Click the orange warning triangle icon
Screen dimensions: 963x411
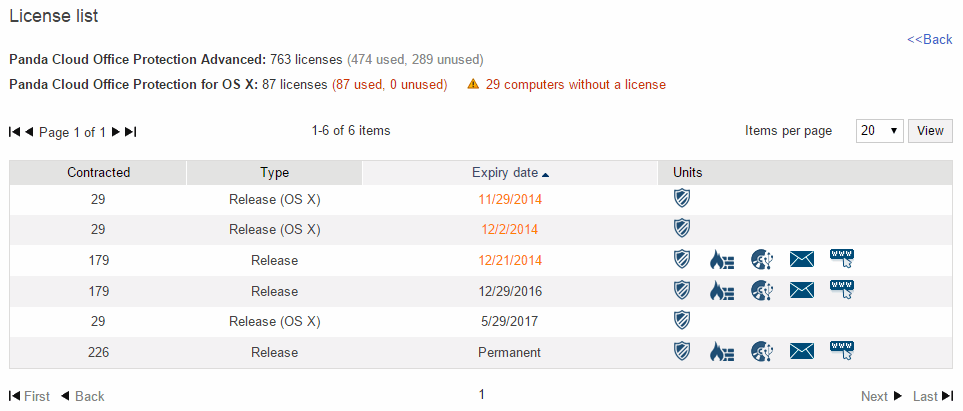(x=473, y=85)
